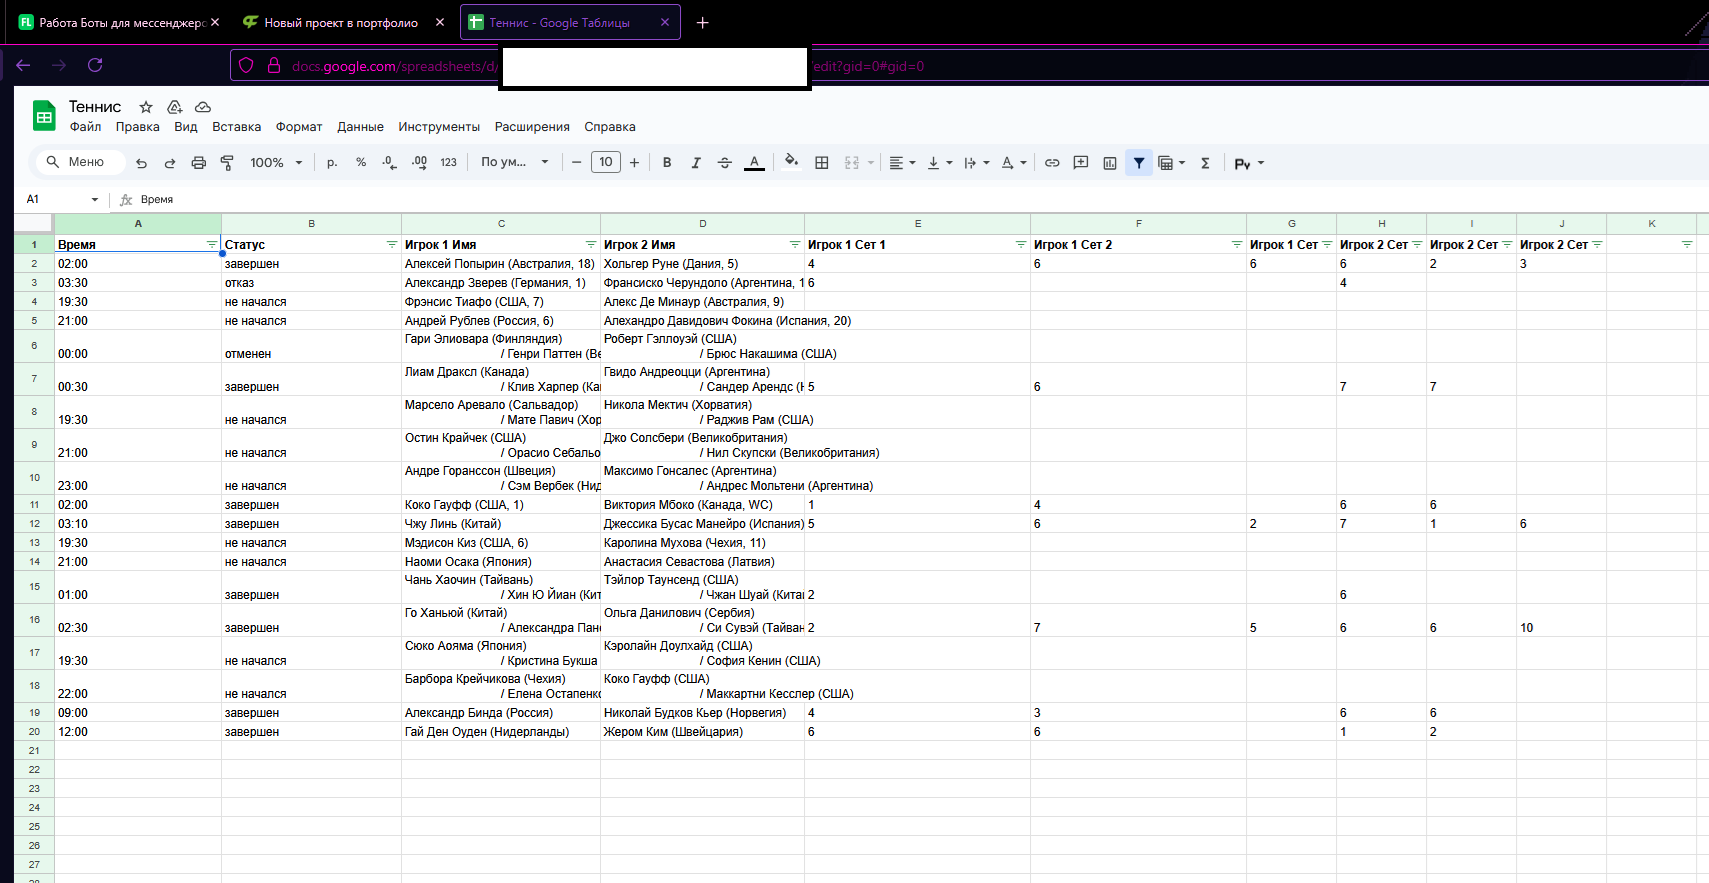Expand the A1 name box dropdown
The image size is (1709, 883).
click(95, 200)
